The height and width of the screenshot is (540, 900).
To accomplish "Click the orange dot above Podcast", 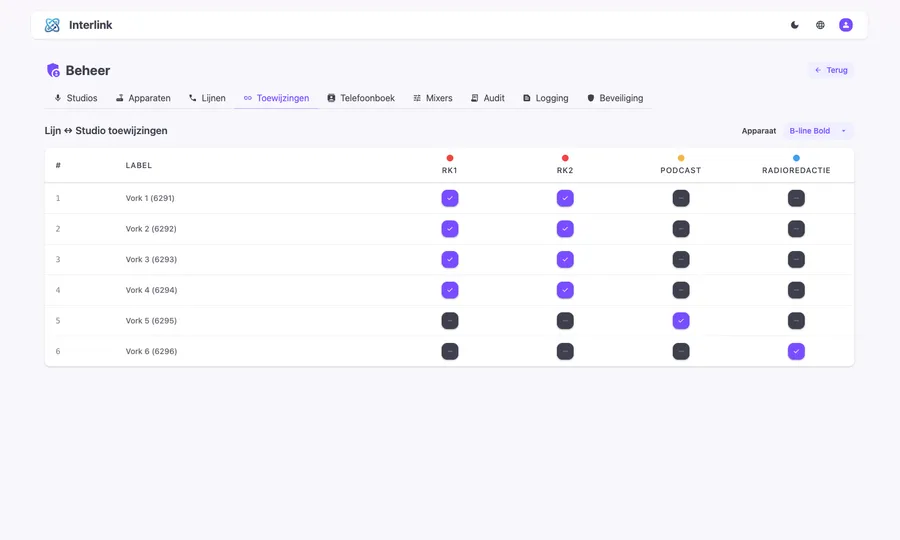I will [x=681, y=158].
